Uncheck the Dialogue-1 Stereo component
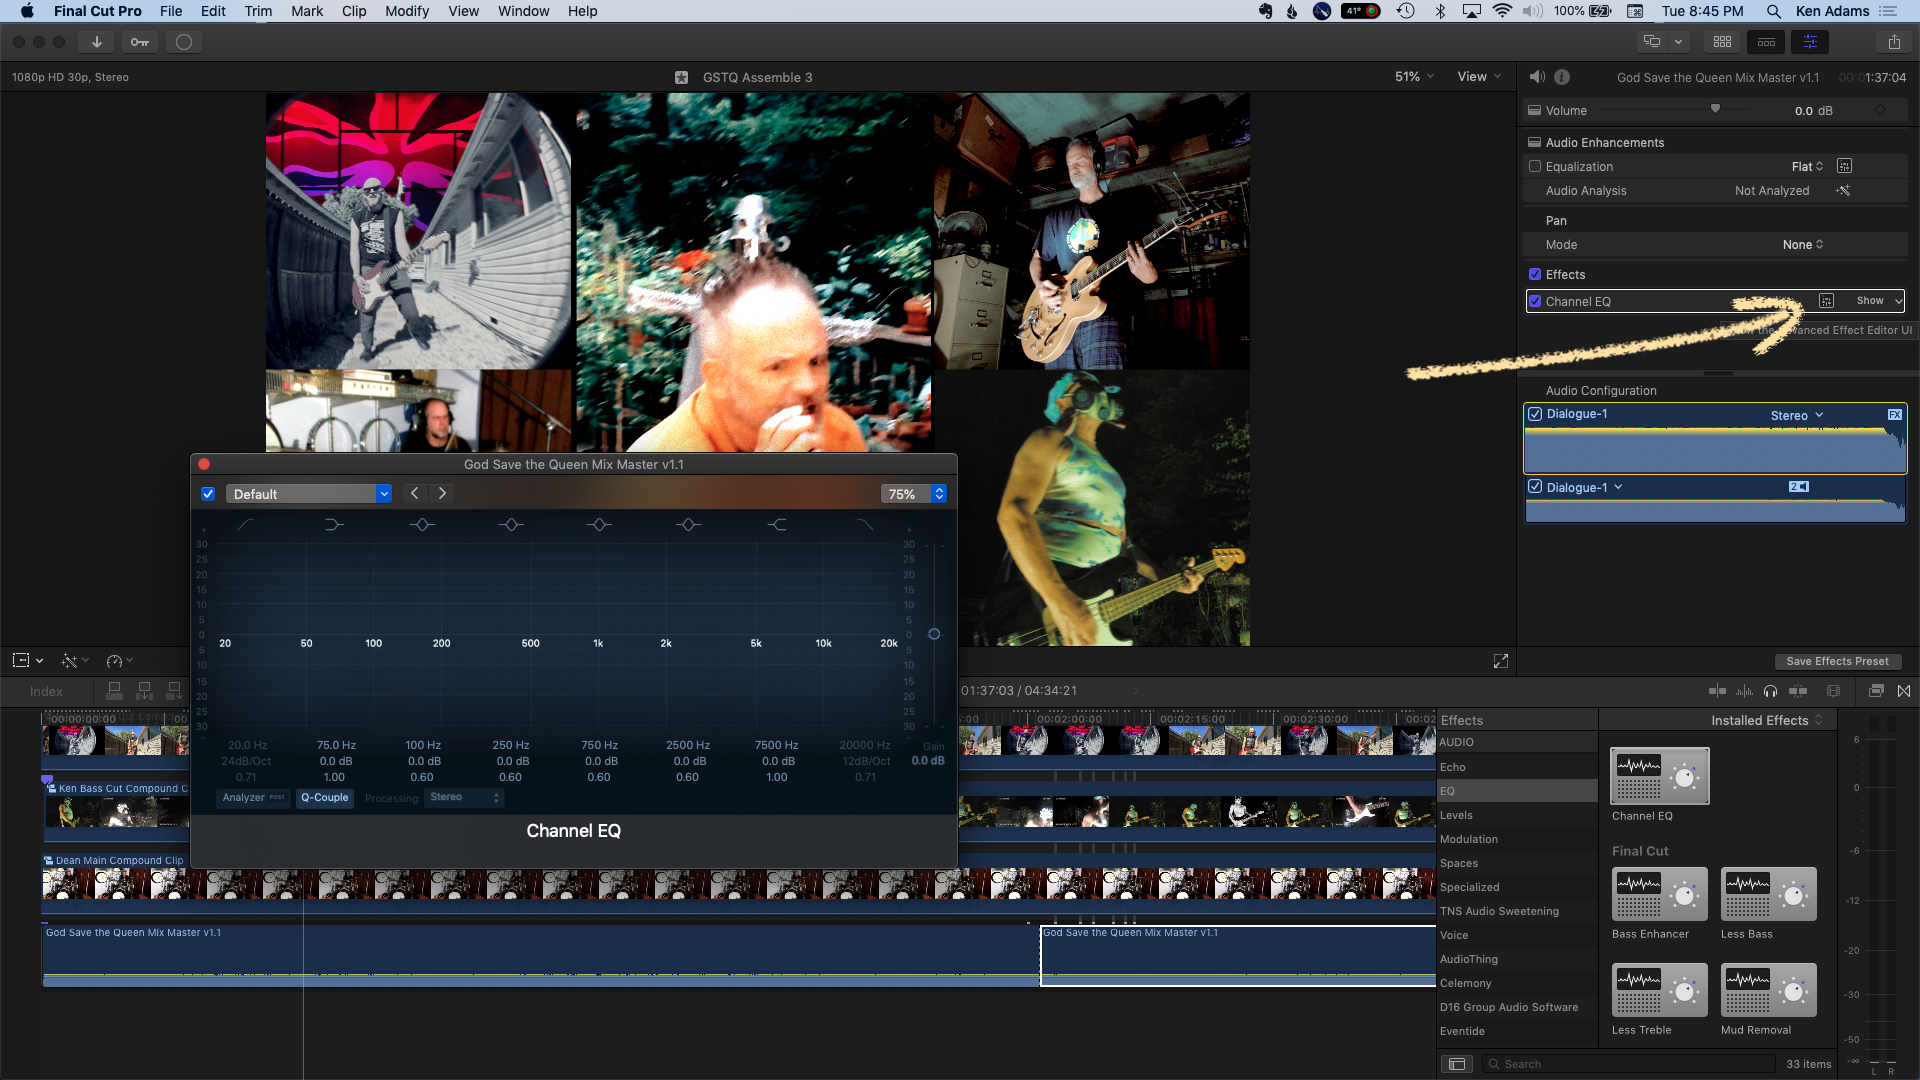This screenshot has width=1920, height=1080. coord(1535,414)
